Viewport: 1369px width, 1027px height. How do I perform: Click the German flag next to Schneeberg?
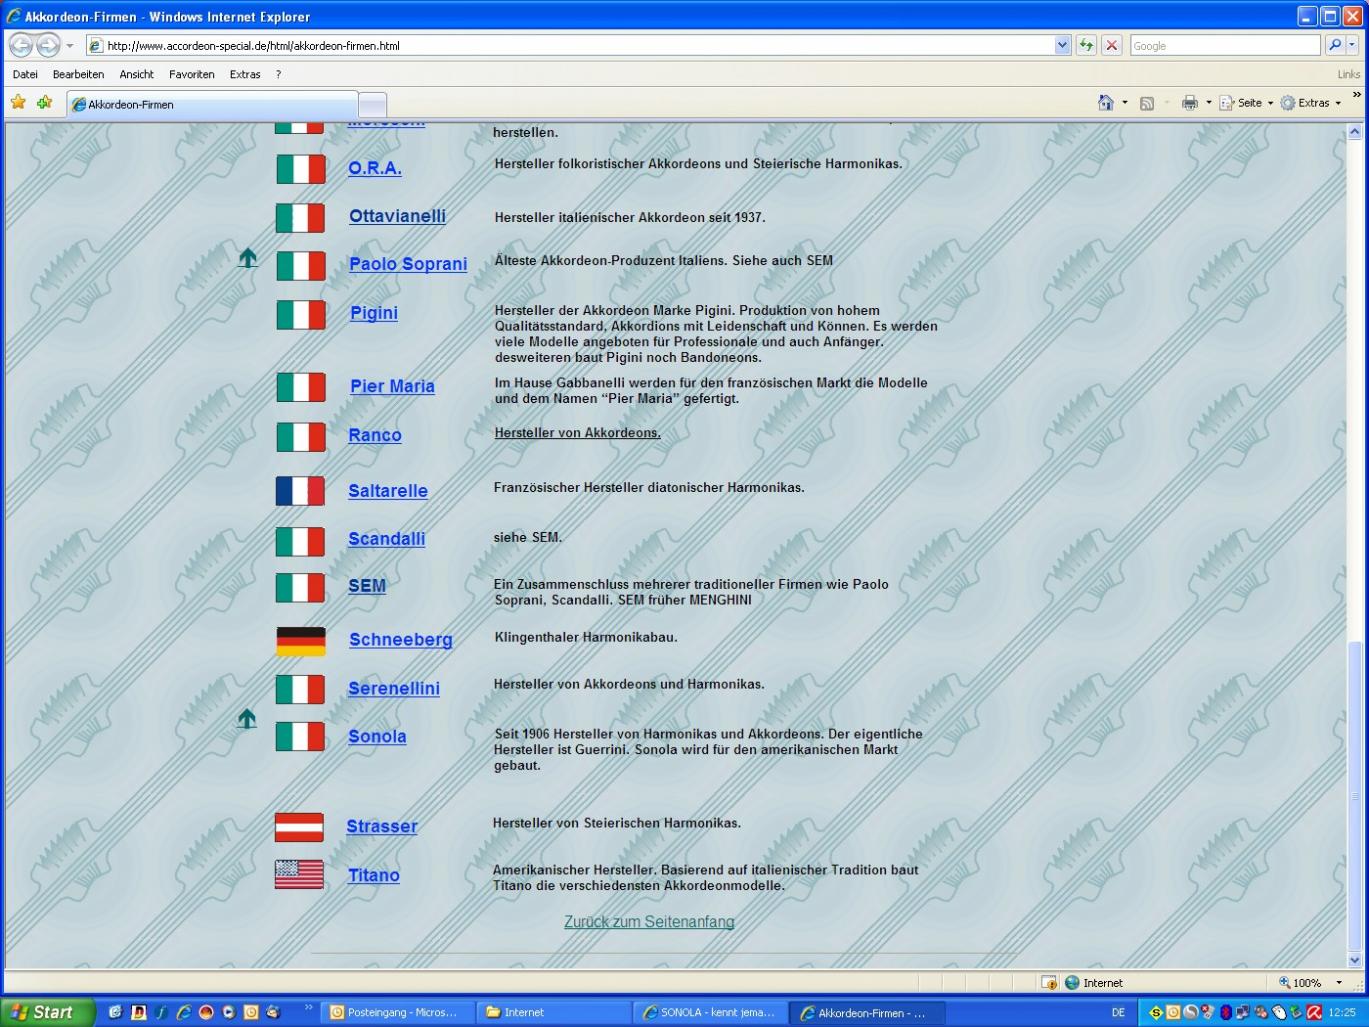[x=301, y=641]
